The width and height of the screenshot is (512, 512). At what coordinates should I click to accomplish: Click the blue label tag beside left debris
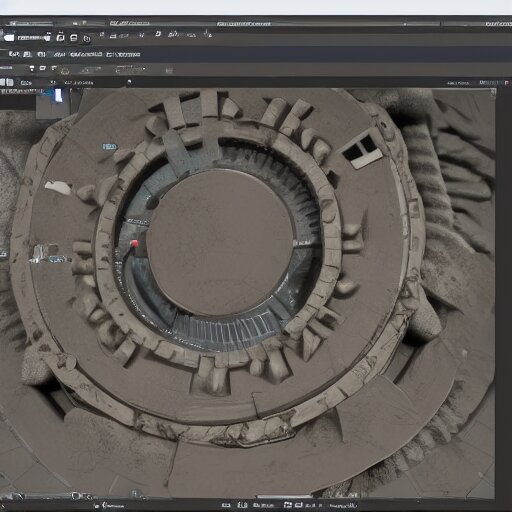[57, 259]
